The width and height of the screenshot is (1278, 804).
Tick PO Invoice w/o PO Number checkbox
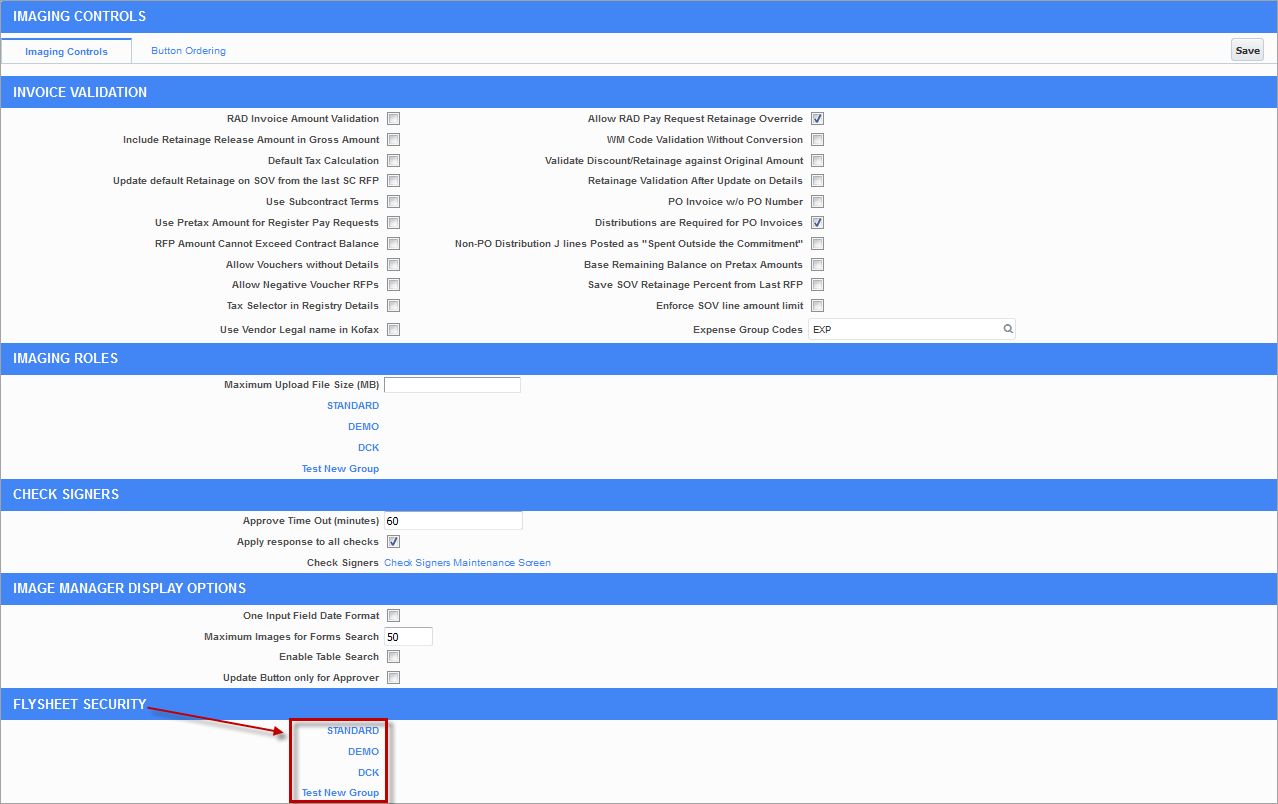tap(818, 202)
